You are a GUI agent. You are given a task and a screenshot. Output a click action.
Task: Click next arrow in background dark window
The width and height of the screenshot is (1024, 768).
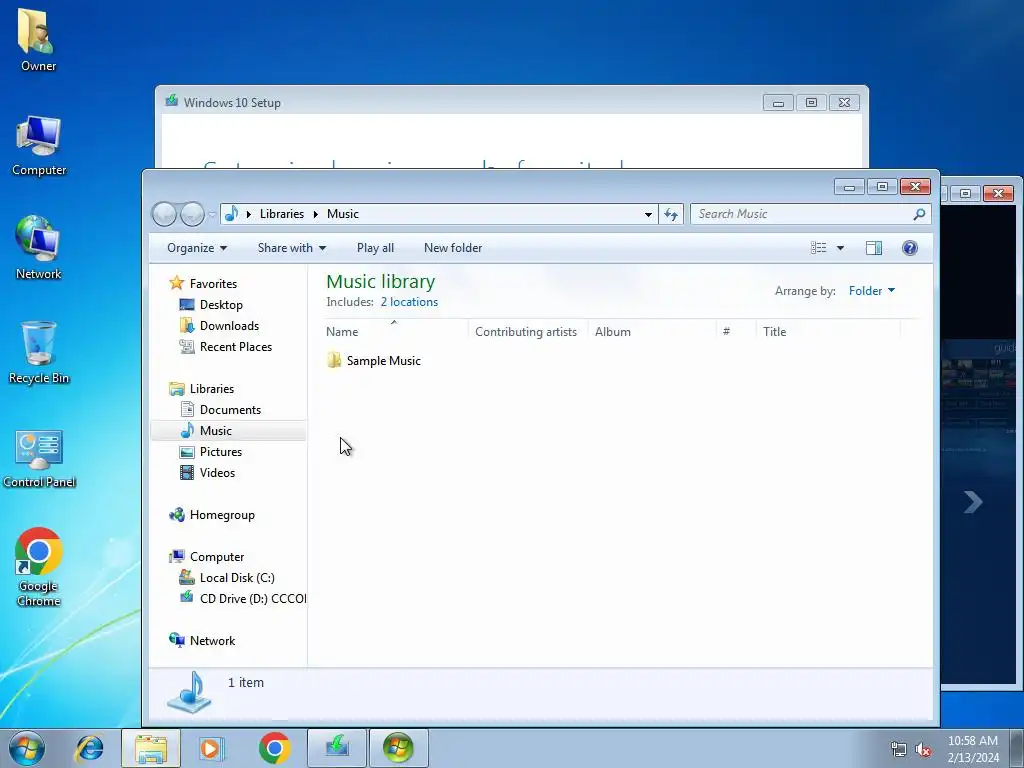(x=972, y=502)
